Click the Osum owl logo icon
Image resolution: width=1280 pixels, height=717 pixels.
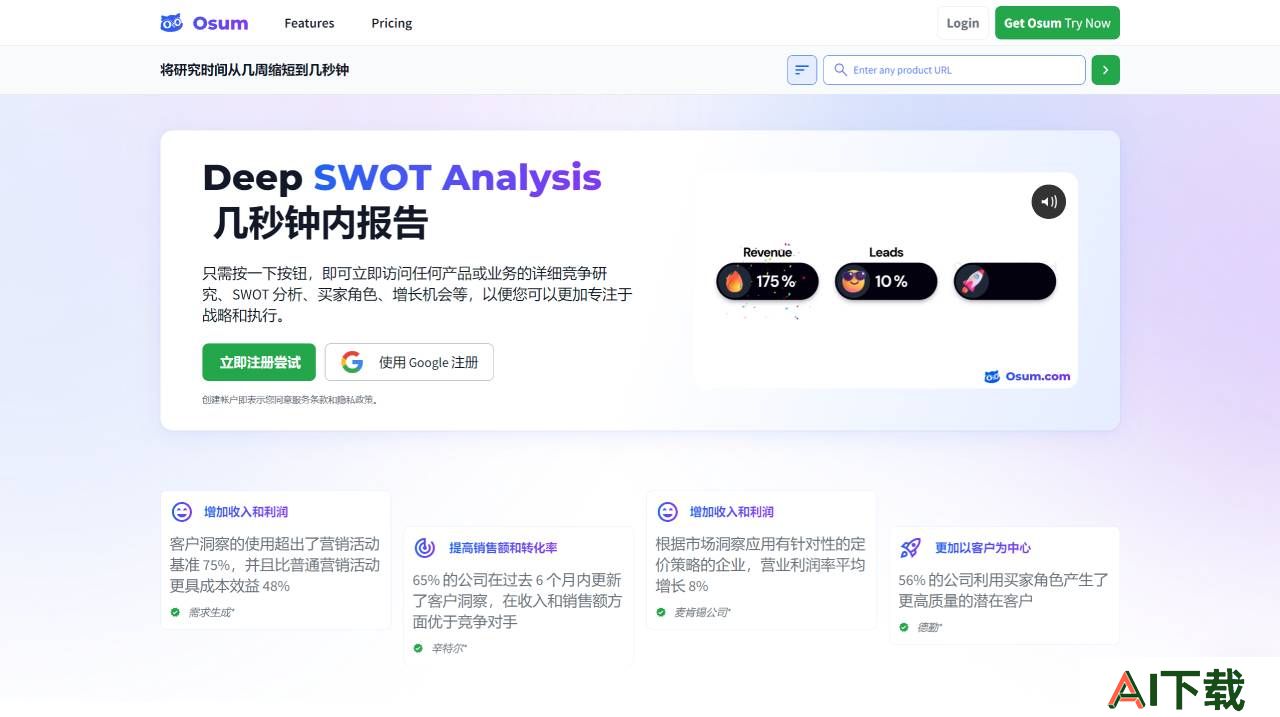click(x=171, y=23)
